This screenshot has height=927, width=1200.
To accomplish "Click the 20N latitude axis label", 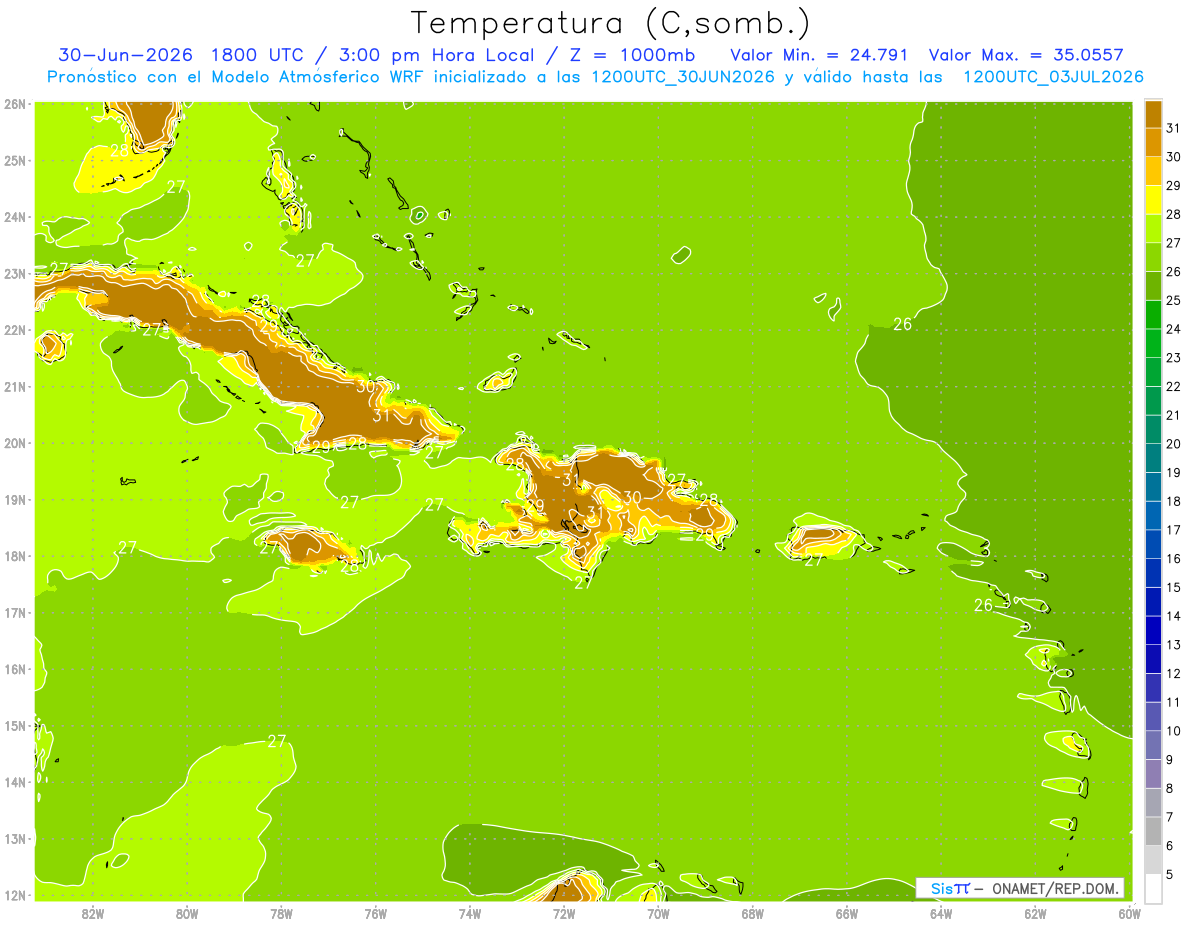I will click(x=15, y=443).
